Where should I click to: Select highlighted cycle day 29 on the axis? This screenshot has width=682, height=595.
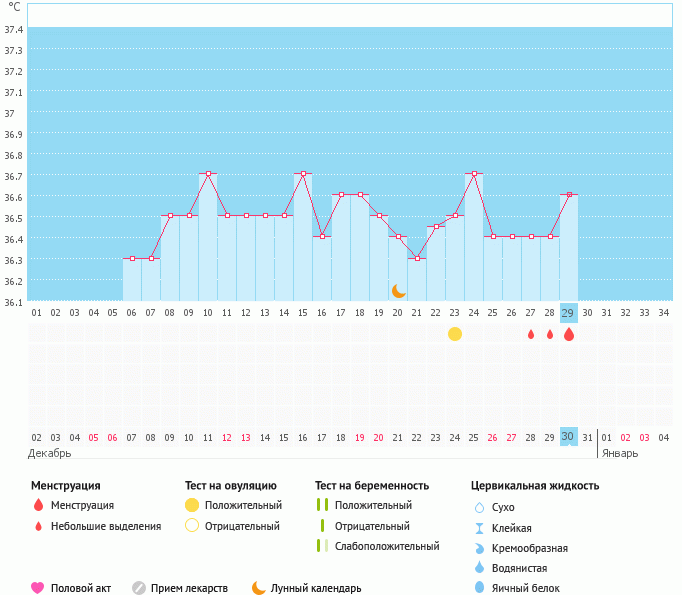568,313
